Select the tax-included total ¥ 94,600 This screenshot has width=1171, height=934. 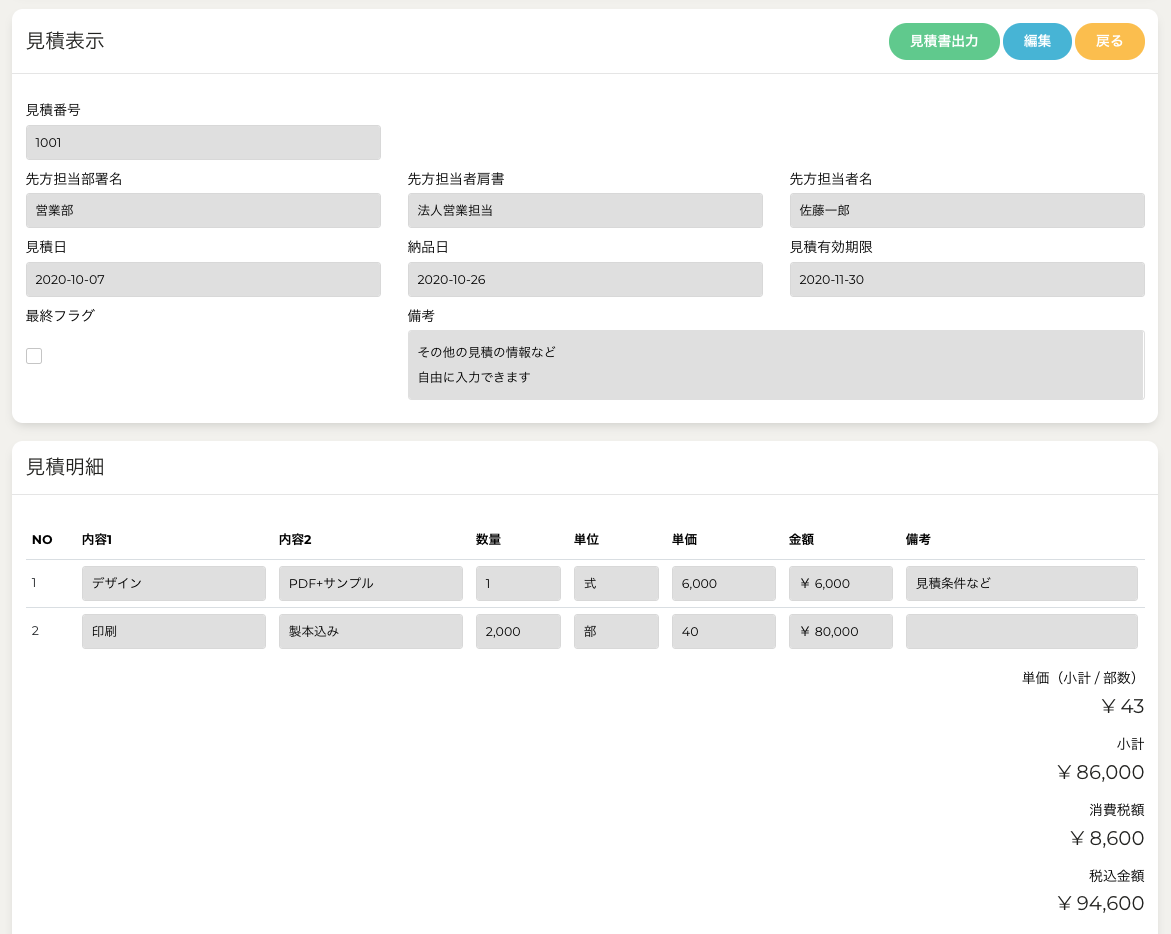tap(1101, 903)
